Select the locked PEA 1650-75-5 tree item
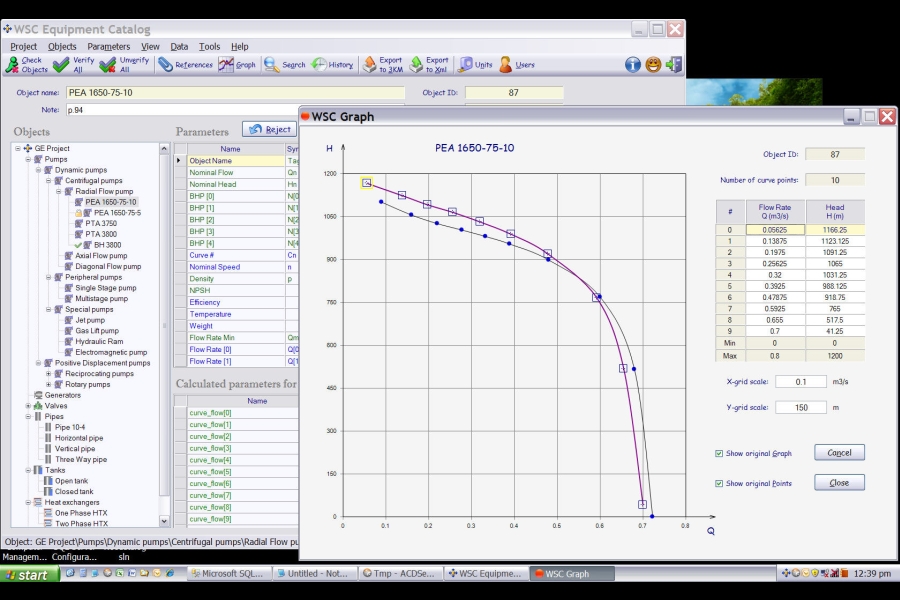900x600 pixels. coord(117,212)
